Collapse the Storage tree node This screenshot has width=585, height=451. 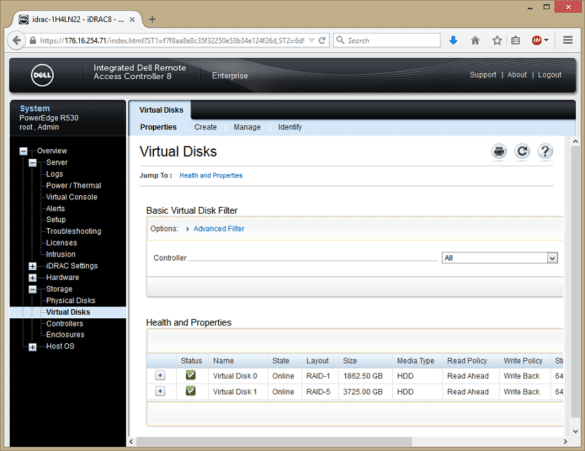[32, 289]
